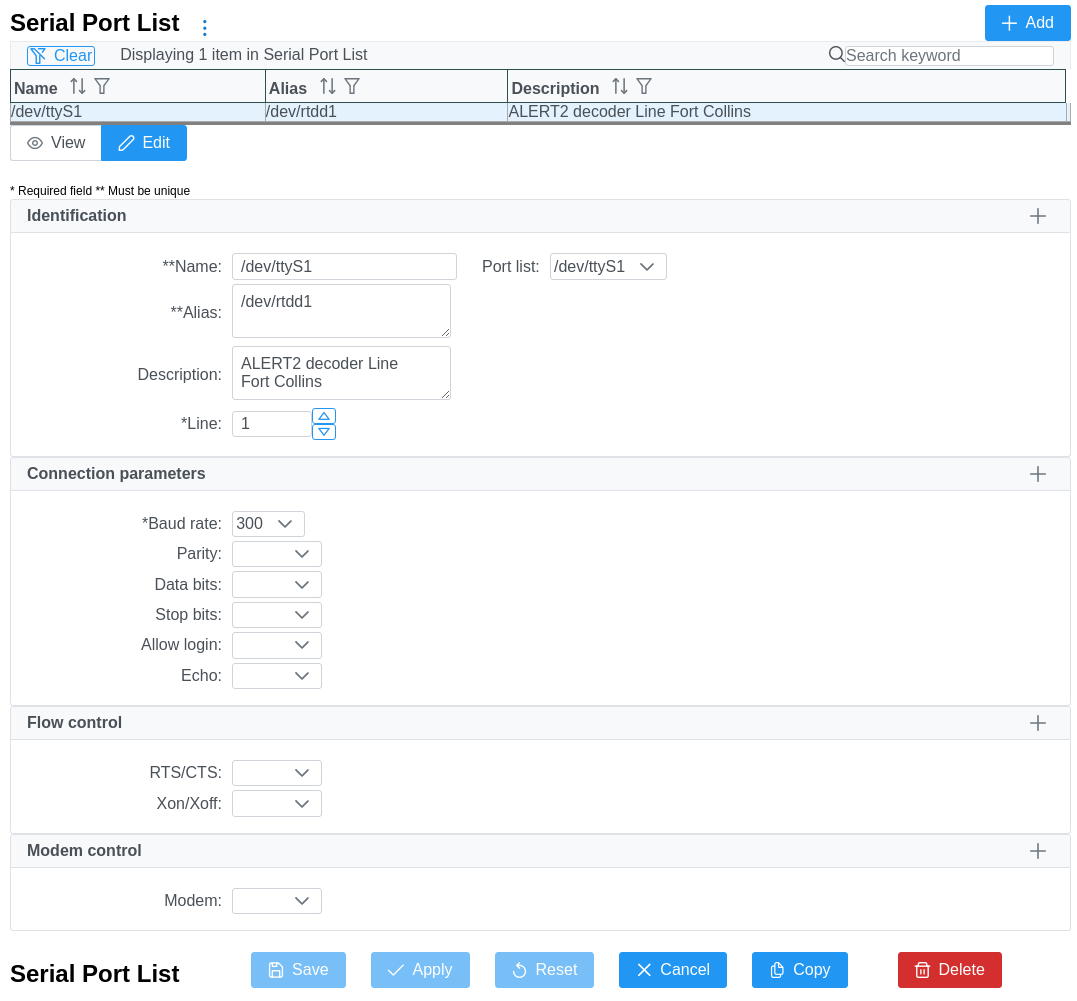
Task: Collapse the Identification section
Action: (x=1038, y=216)
